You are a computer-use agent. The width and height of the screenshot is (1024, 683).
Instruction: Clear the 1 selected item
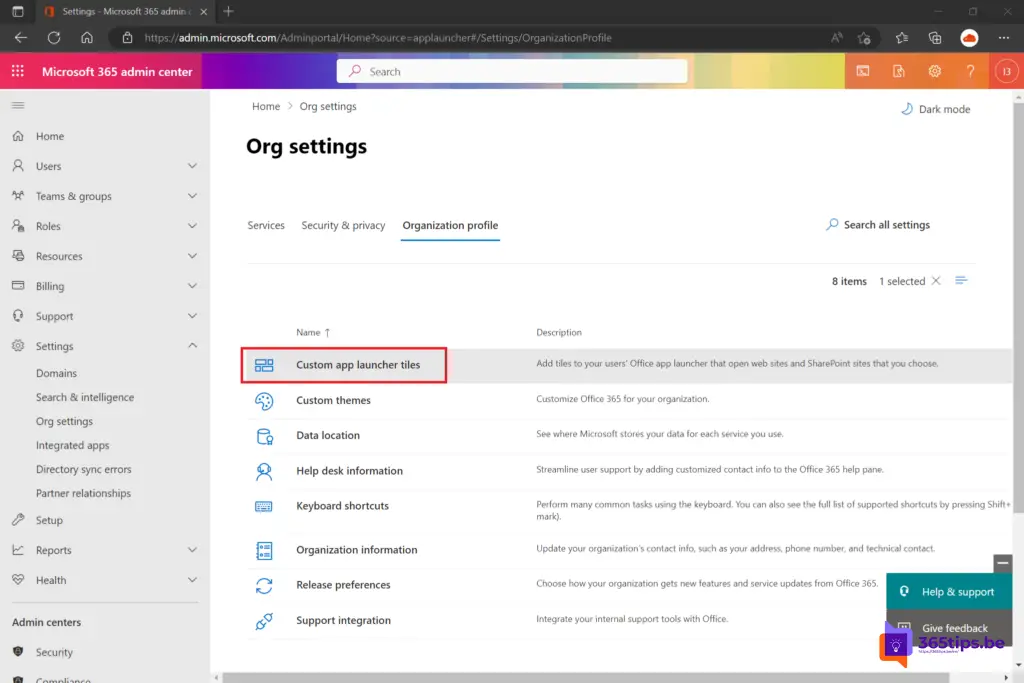[936, 281]
